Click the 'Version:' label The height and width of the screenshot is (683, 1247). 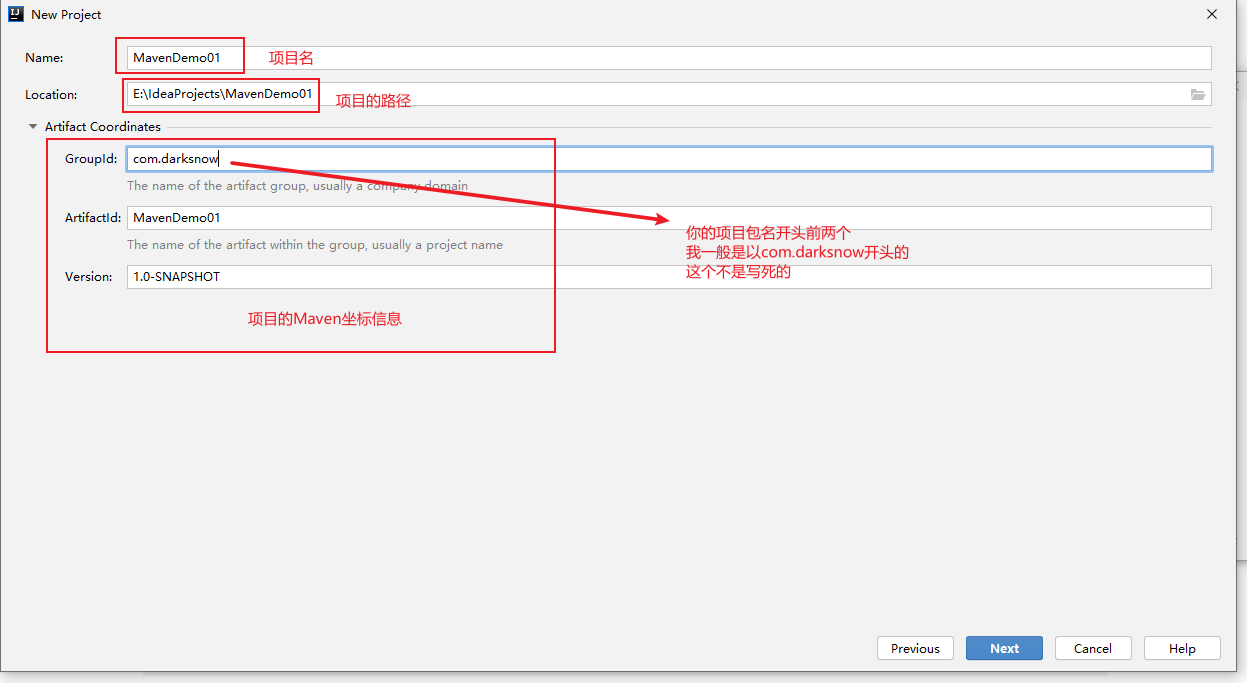(89, 277)
